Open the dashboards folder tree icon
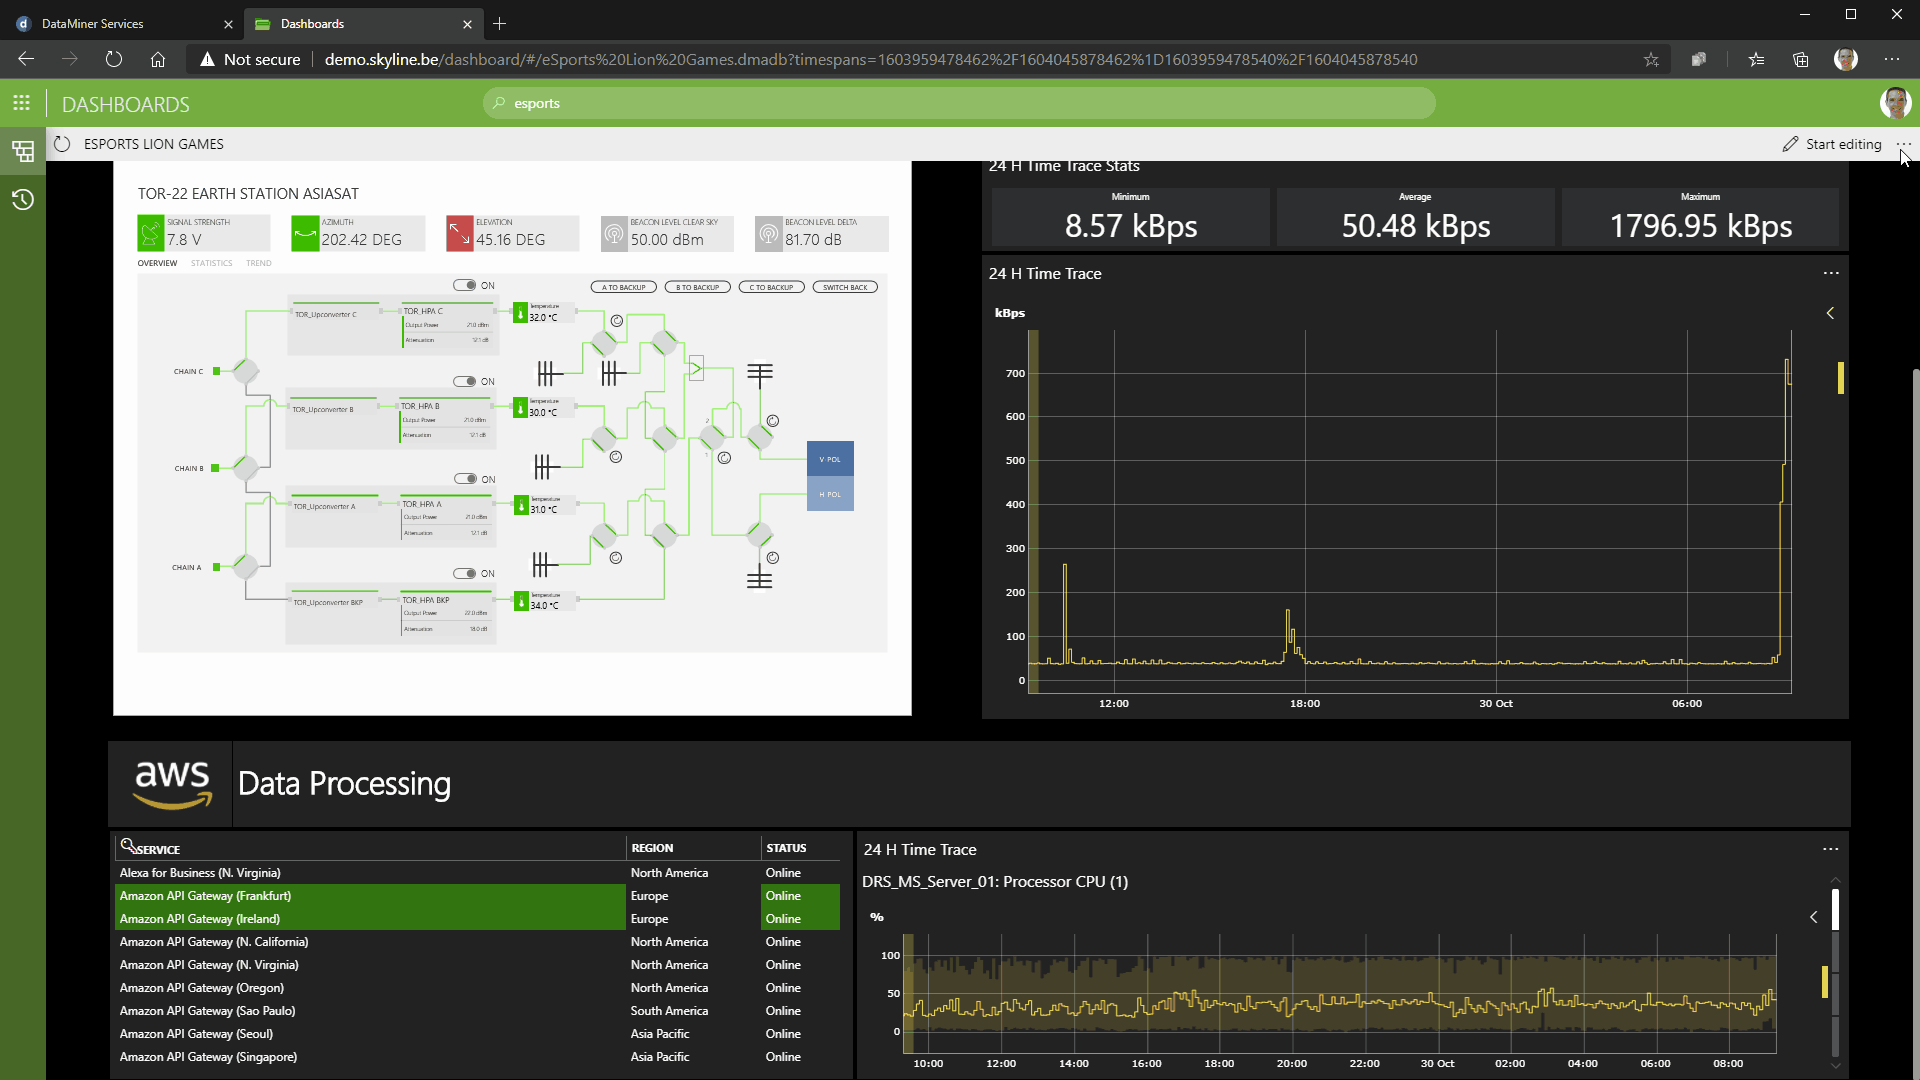 coord(23,151)
